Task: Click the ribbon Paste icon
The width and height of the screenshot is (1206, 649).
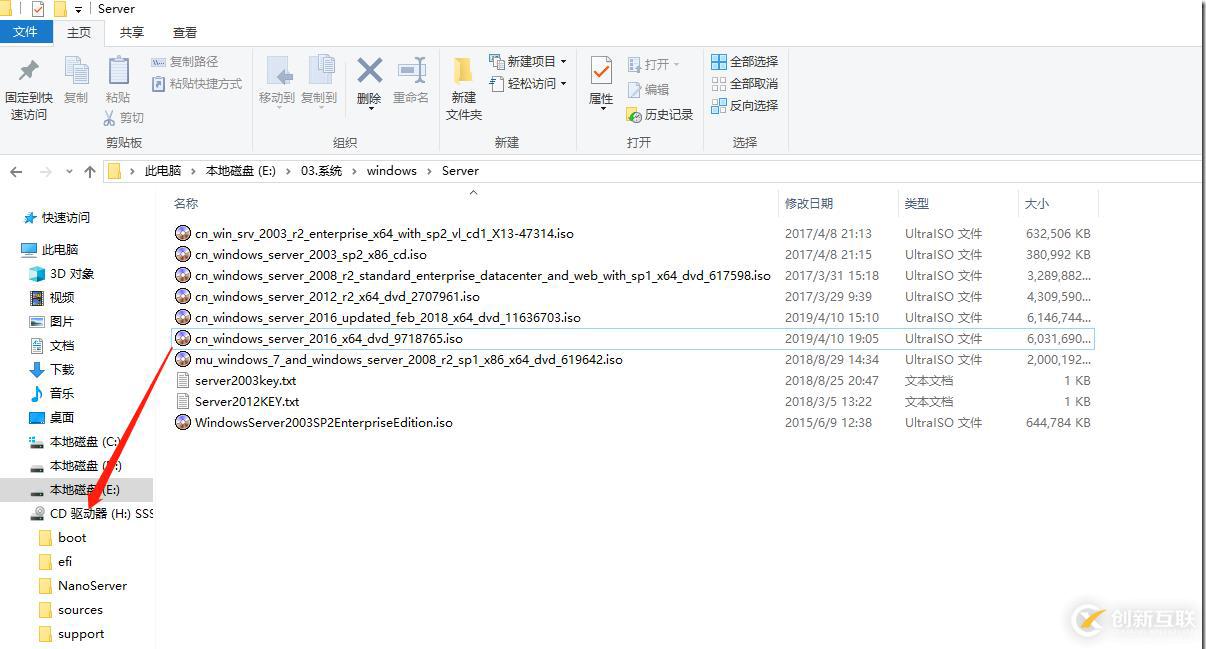Action: (118, 70)
